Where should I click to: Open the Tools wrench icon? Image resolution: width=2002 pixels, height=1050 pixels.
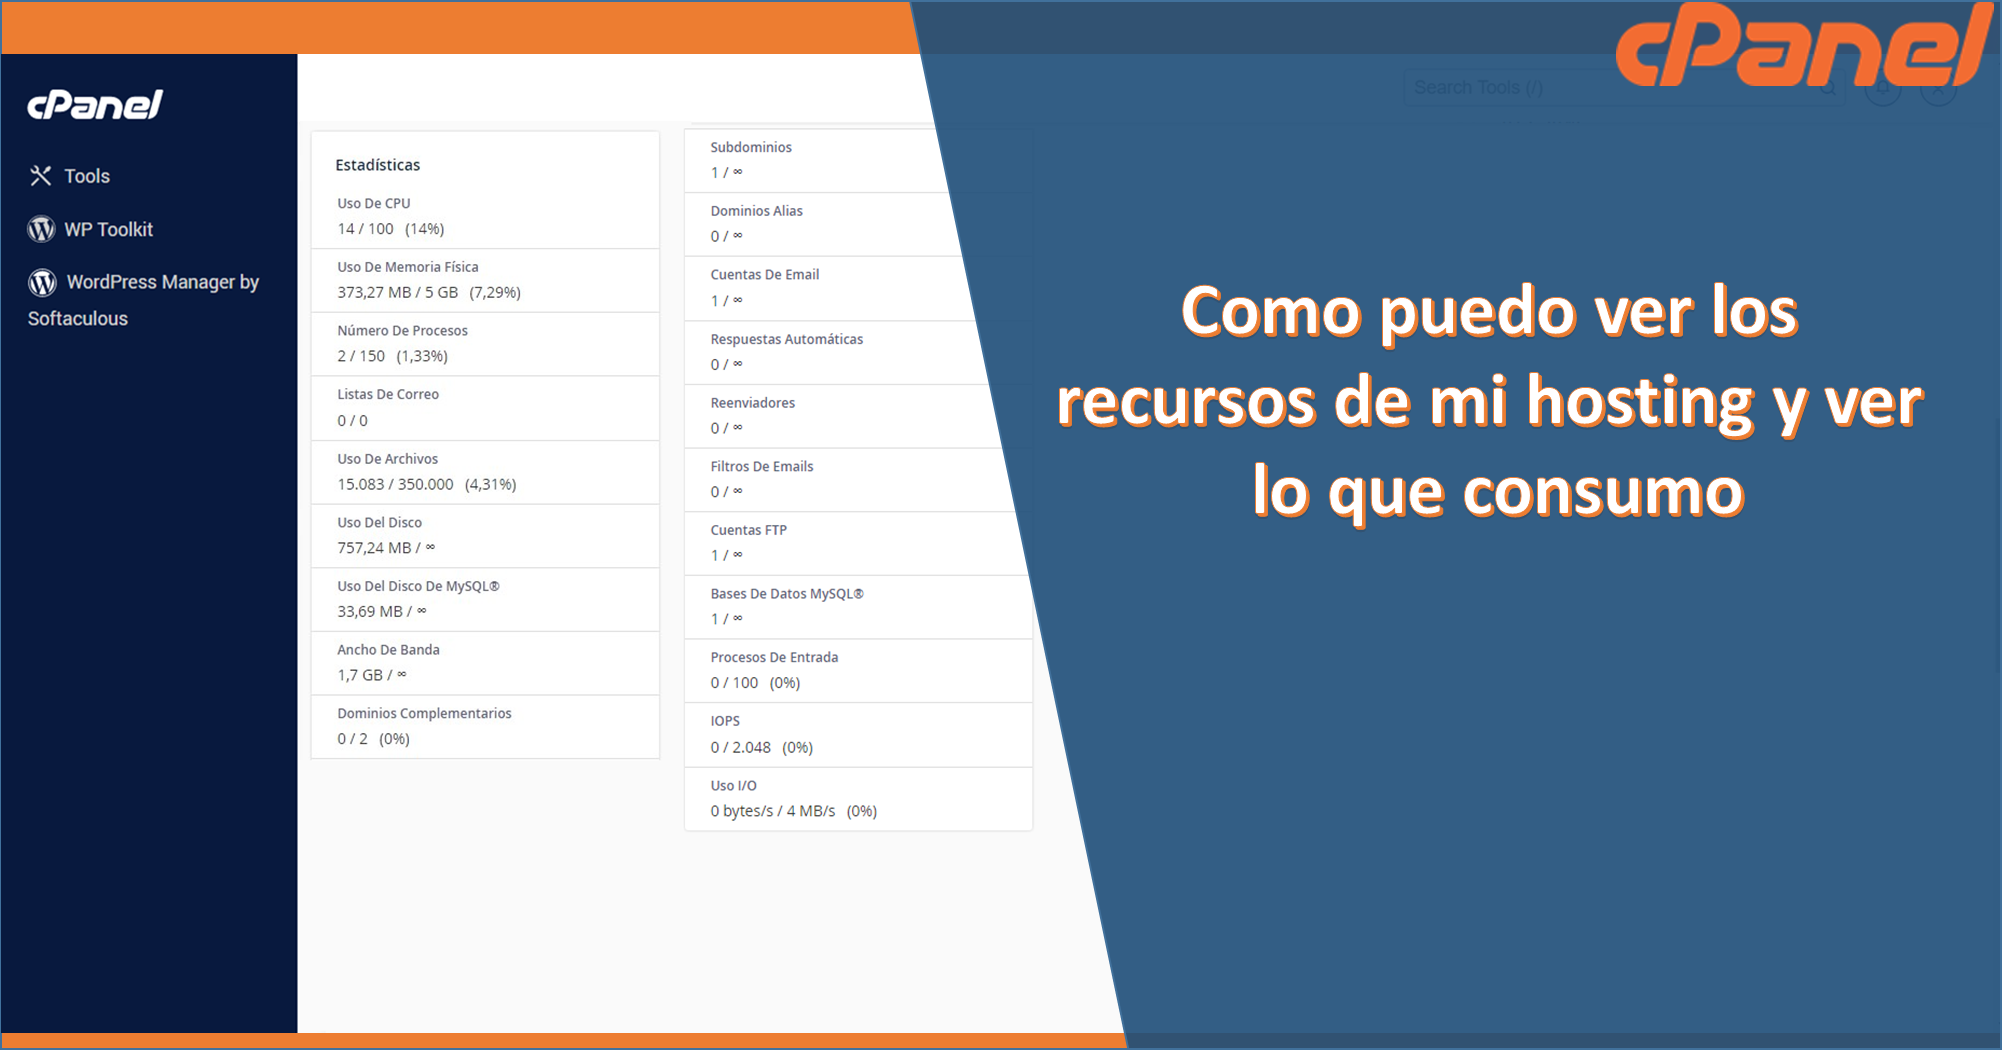[x=40, y=176]
